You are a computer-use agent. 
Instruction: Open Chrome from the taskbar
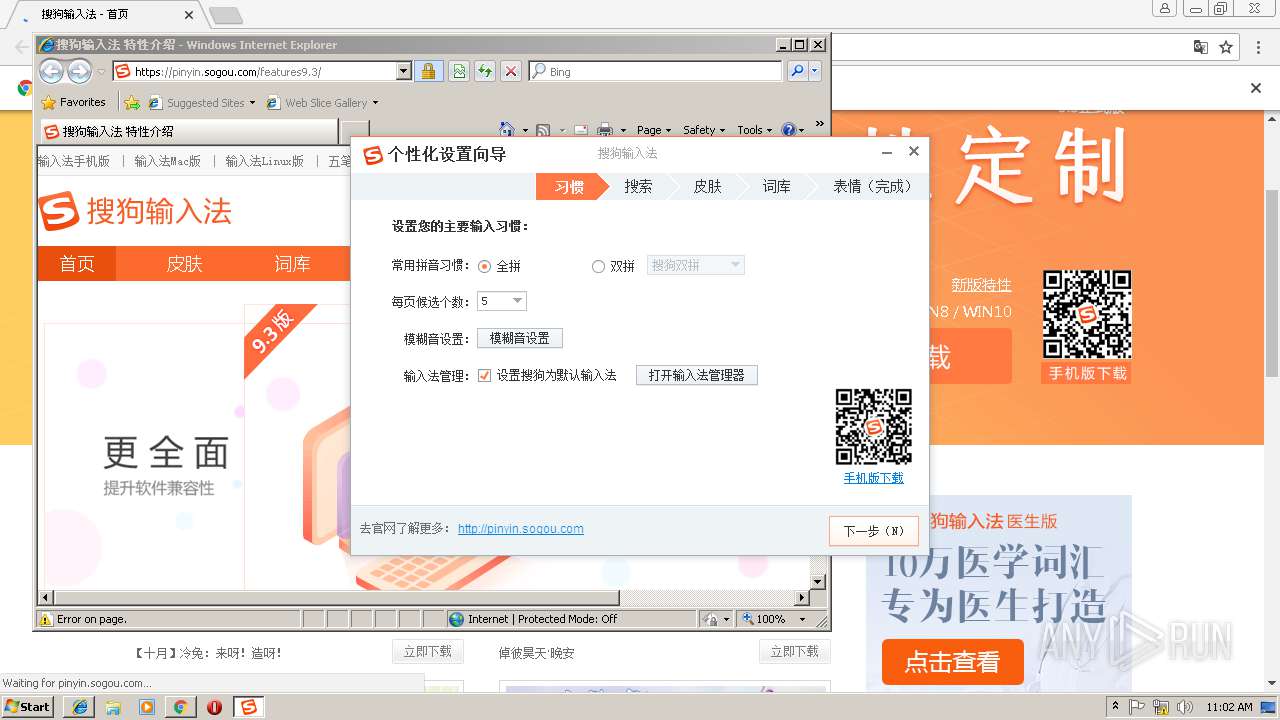pyautogui.click(x=180, y=707)
